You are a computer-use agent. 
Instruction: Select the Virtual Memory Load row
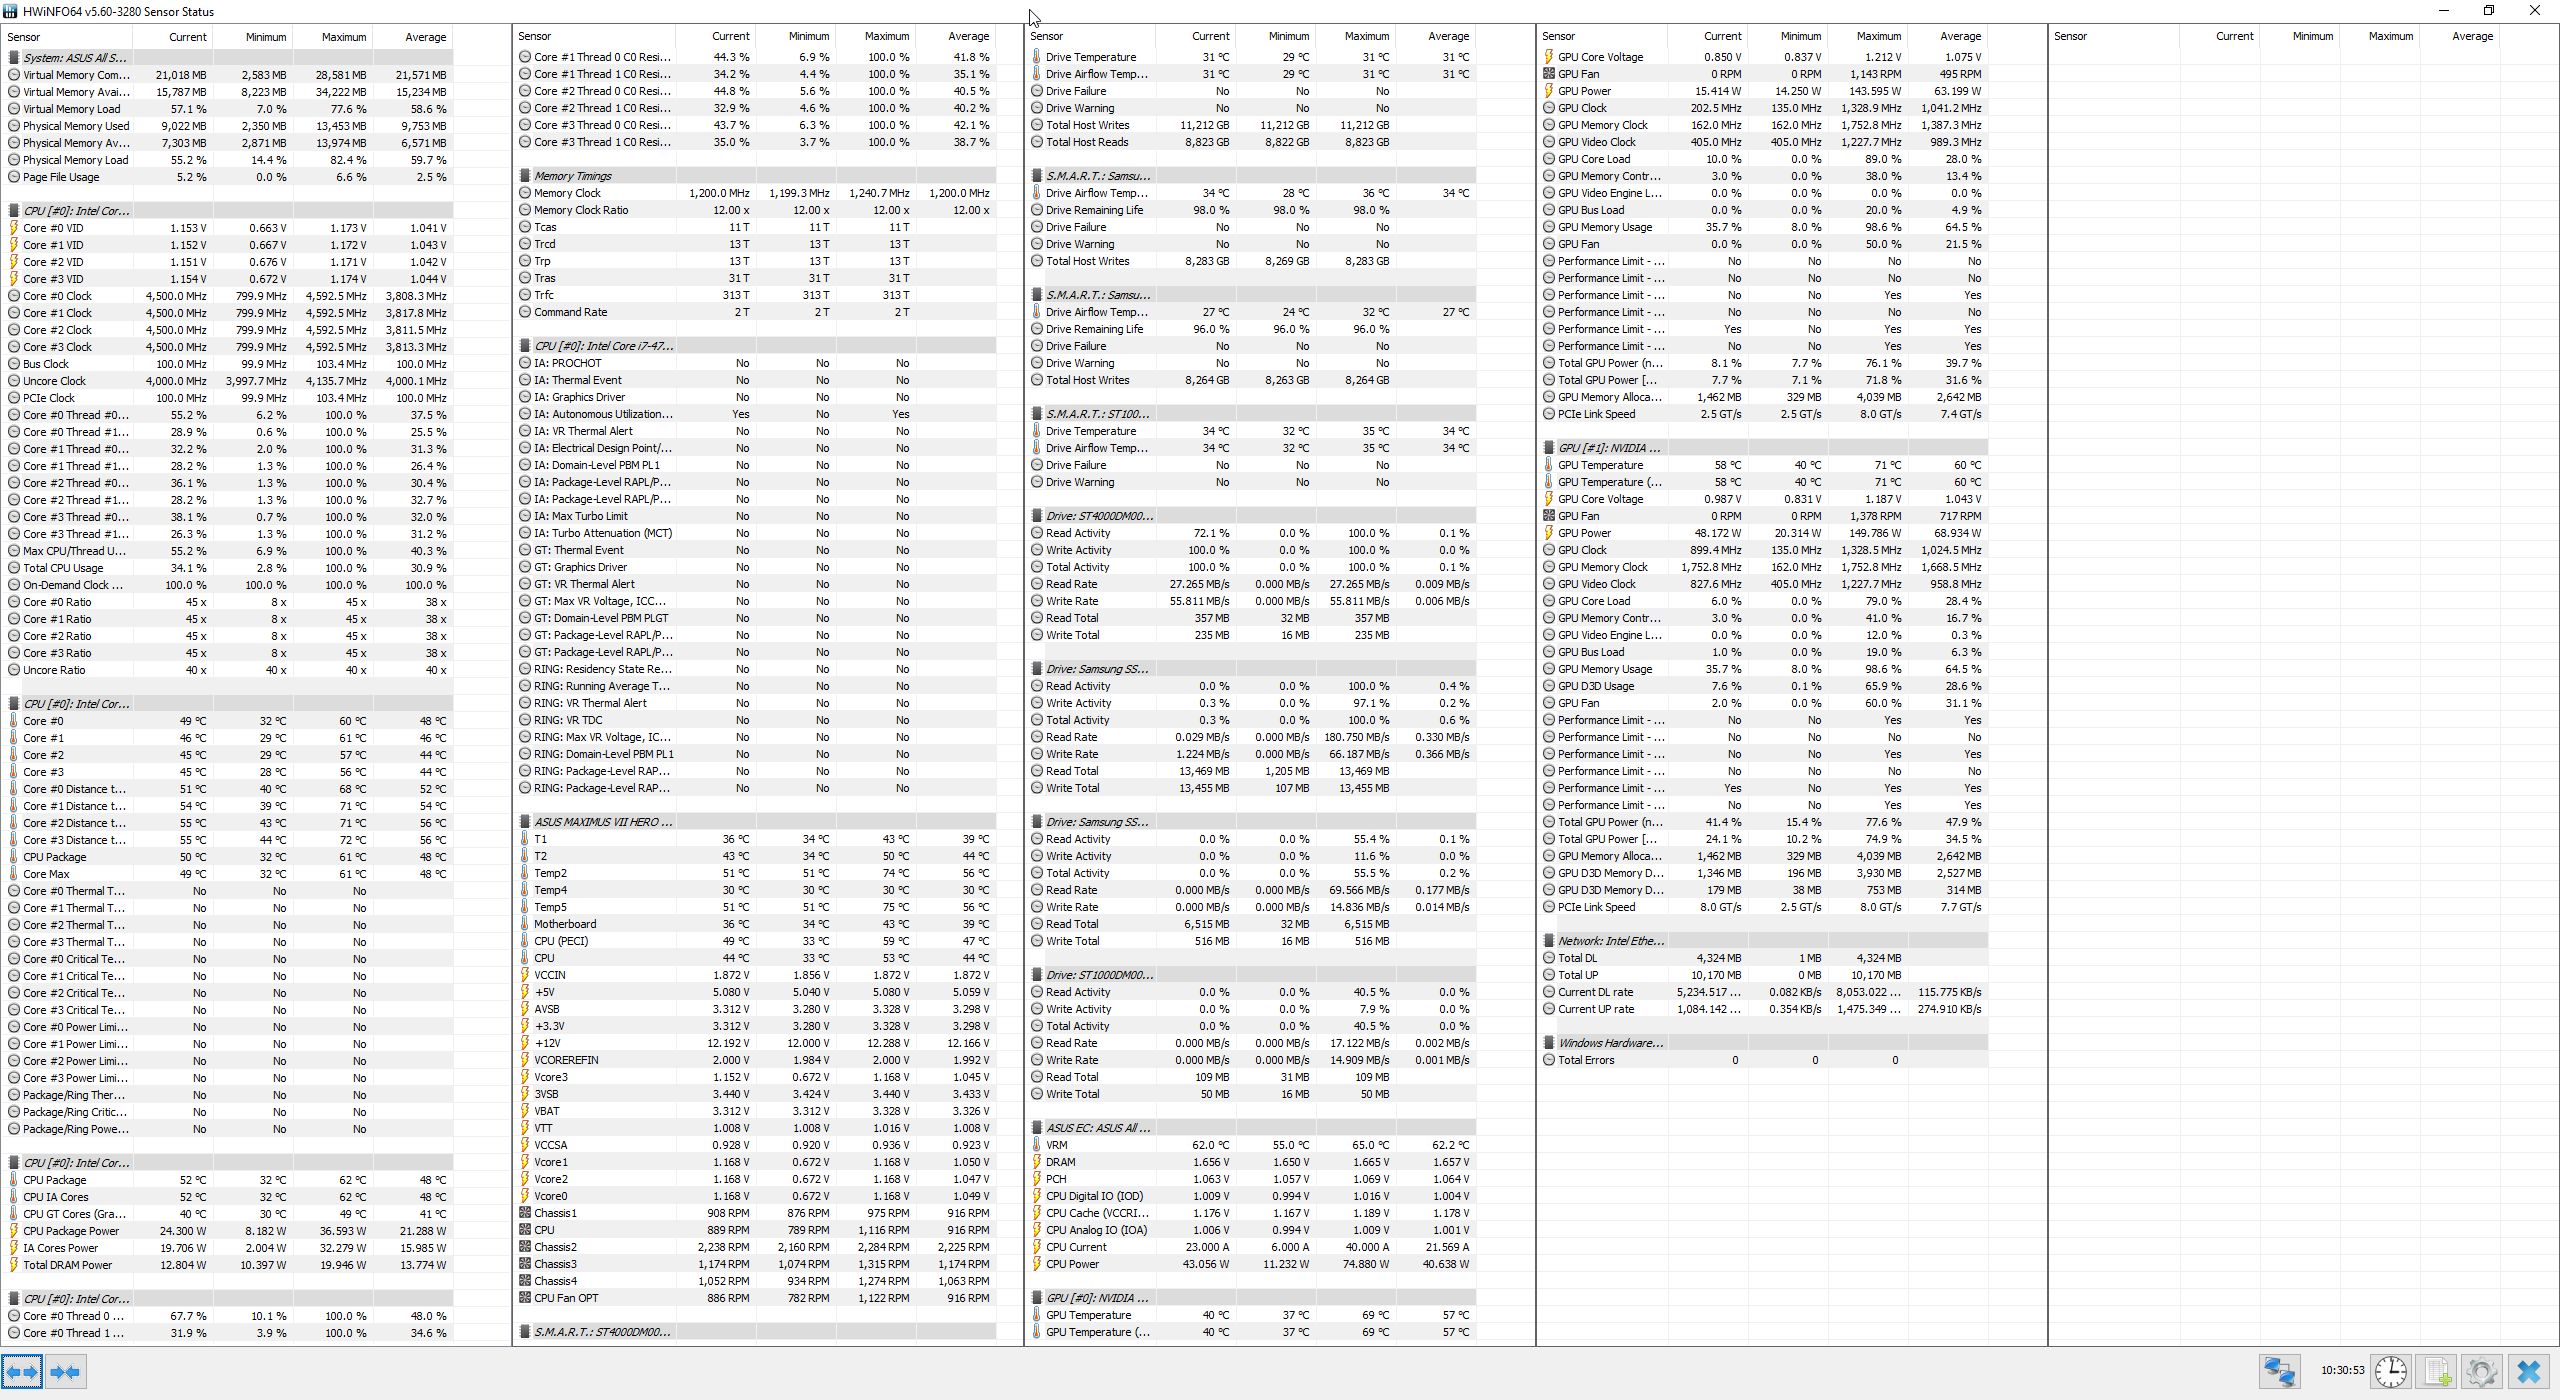[229, 109]
